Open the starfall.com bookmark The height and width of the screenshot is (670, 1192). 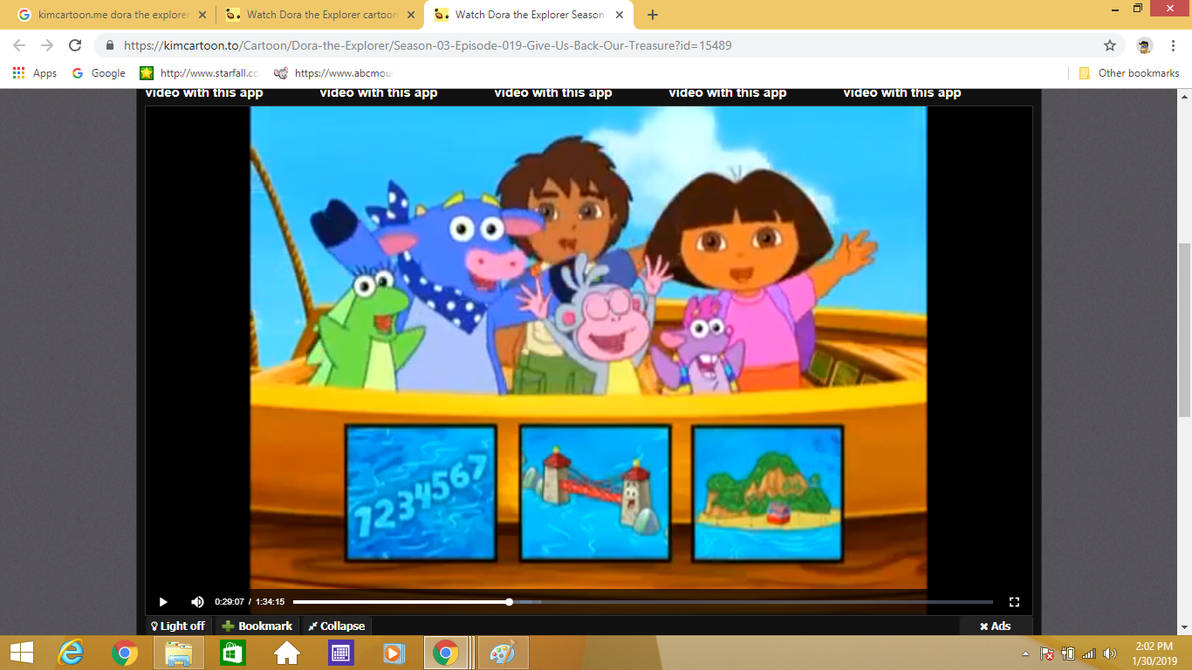coord(199,73)
